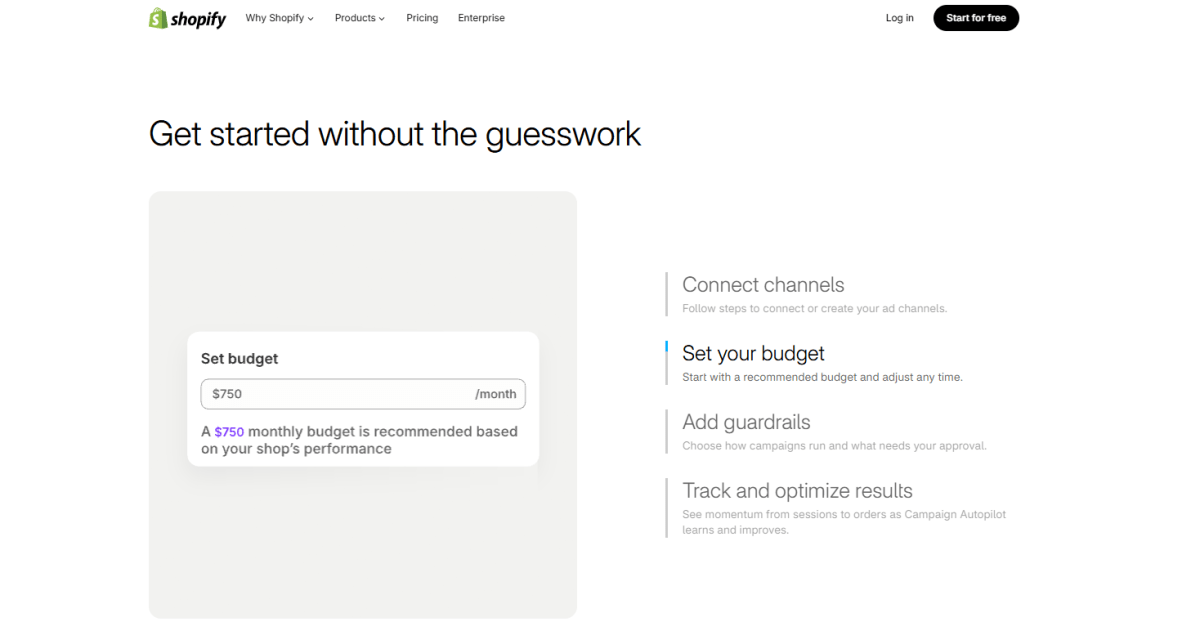The image size is (1200, 644).
Task: Open the Products dropdown menu
Action: [359, 18]
